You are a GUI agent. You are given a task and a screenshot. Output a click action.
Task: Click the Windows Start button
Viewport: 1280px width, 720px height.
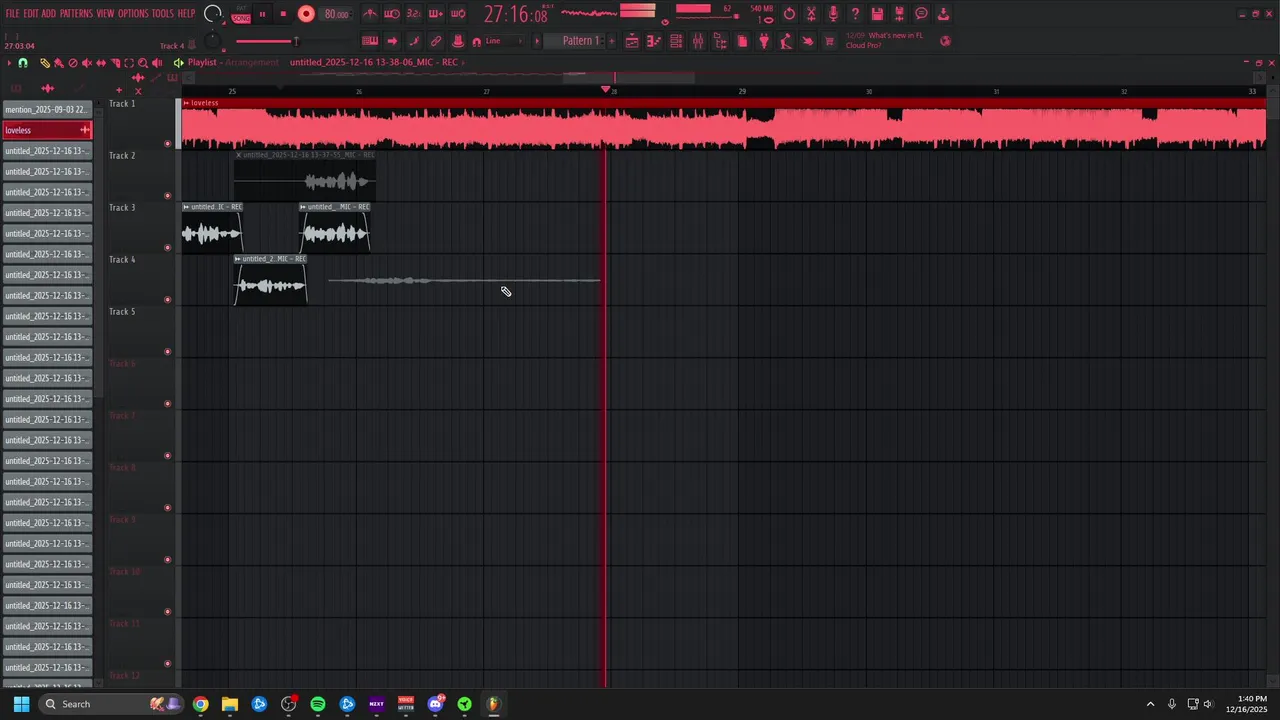click(x=21, y=704)
